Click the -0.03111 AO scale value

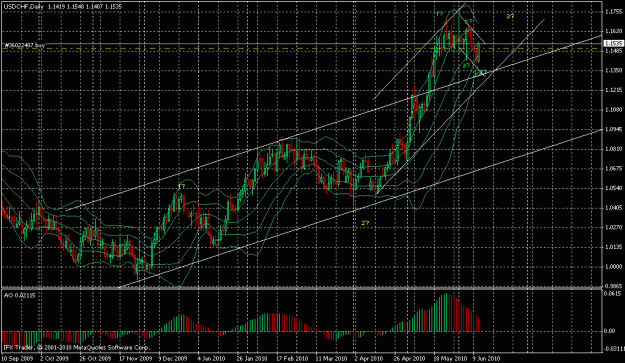[614, 349]
